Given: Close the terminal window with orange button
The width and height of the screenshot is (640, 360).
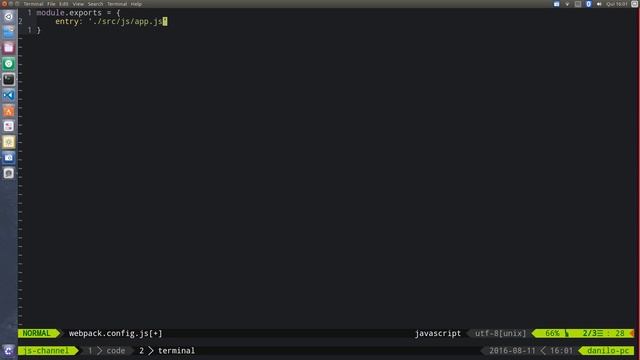Looking at the screenshot, I should point(4,4).
